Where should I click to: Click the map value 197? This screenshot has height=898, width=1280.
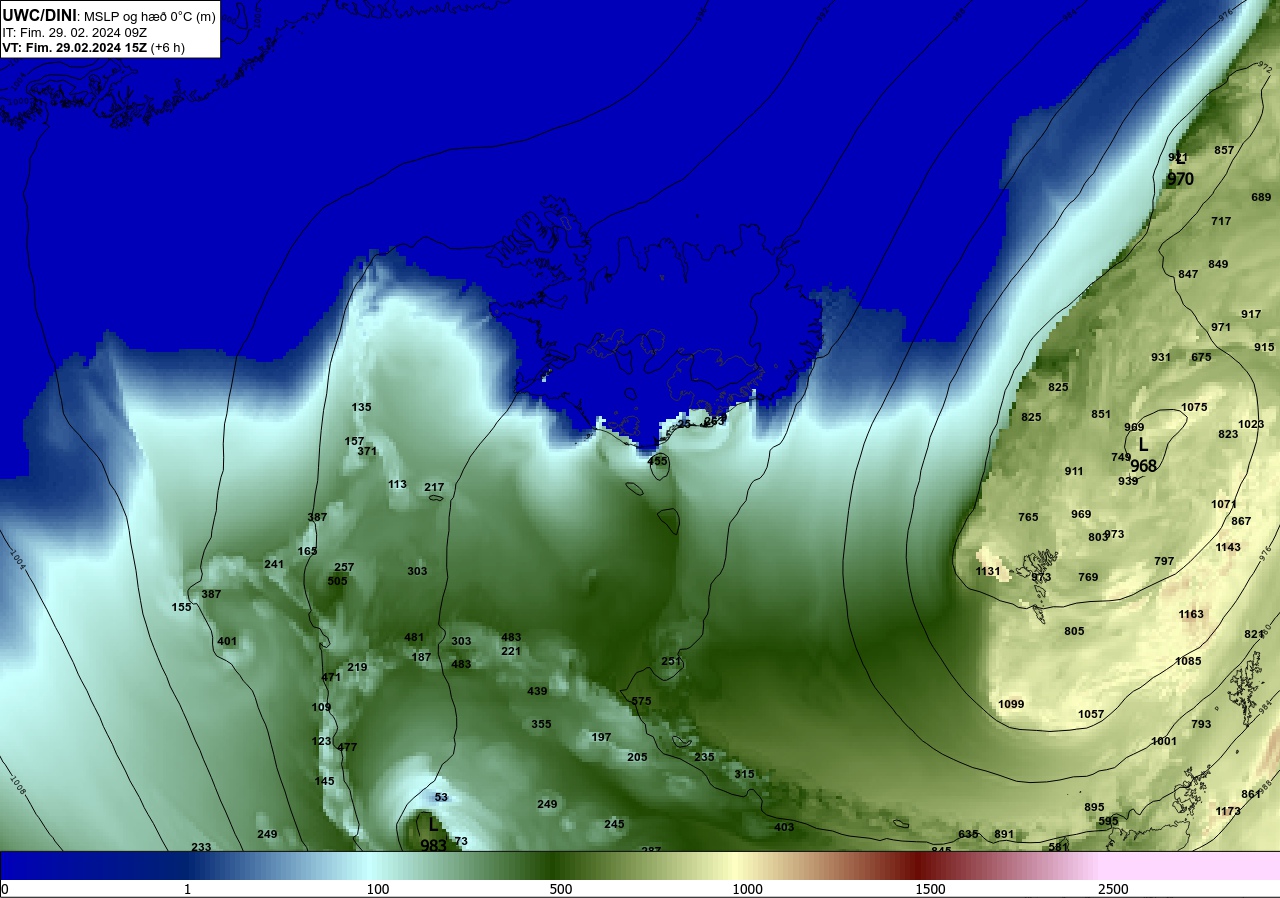point(601,737)
